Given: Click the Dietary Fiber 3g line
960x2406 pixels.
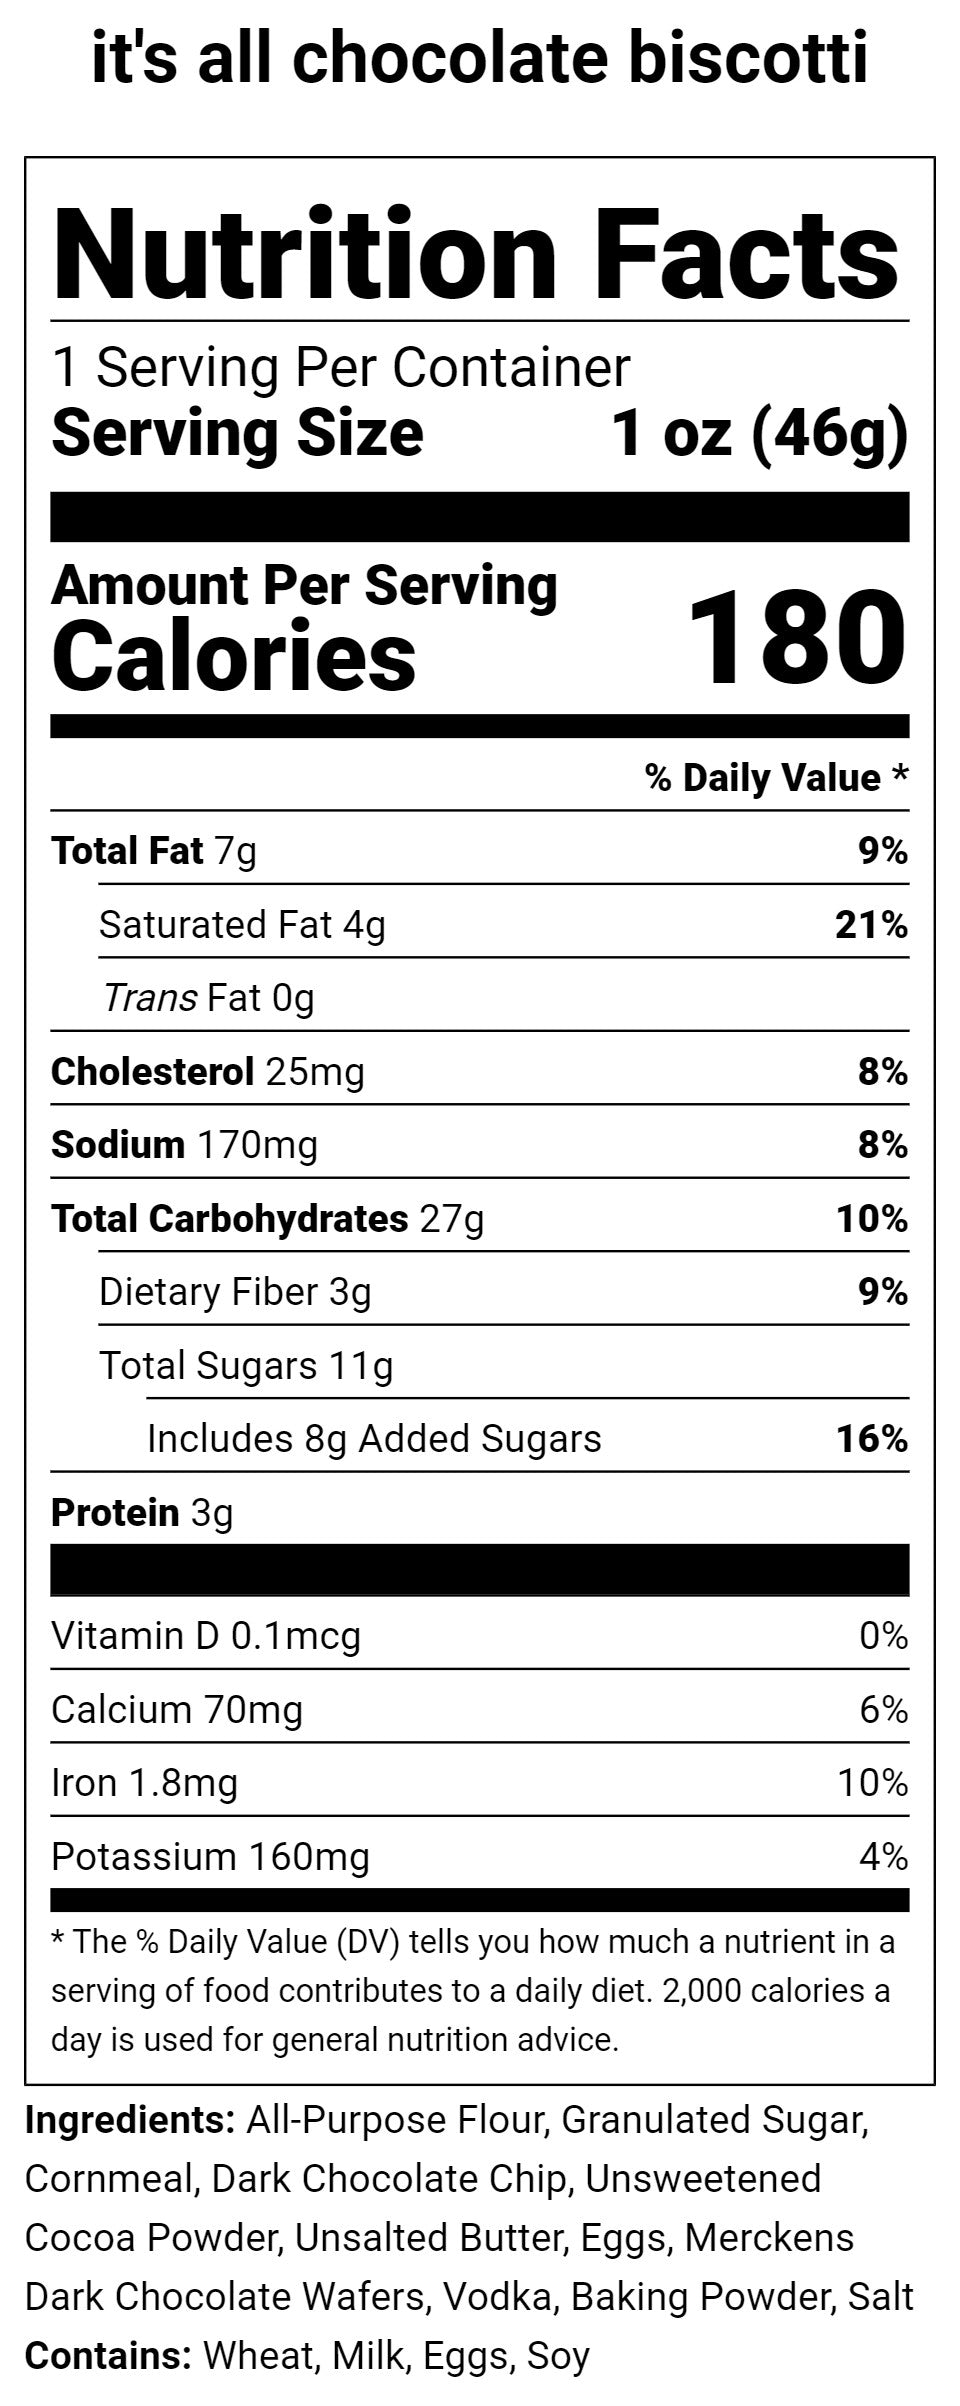Looking at the screenshot, I should [x=235, y=1292].
